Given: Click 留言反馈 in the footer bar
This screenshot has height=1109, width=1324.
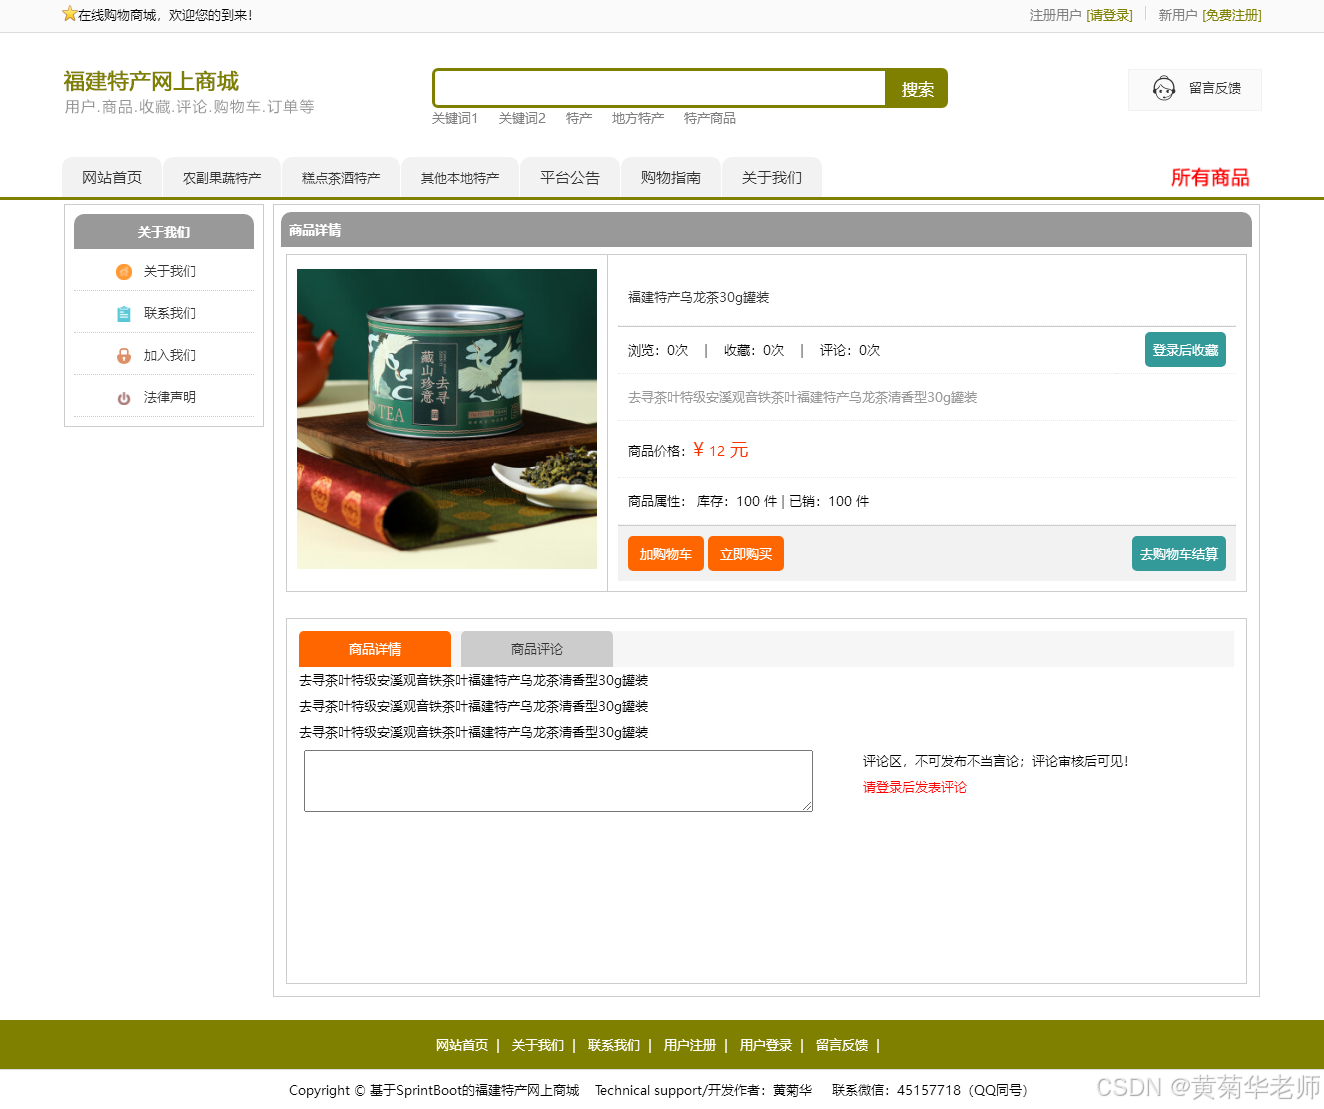Looking at the screenshot, I should point(842,1045).
